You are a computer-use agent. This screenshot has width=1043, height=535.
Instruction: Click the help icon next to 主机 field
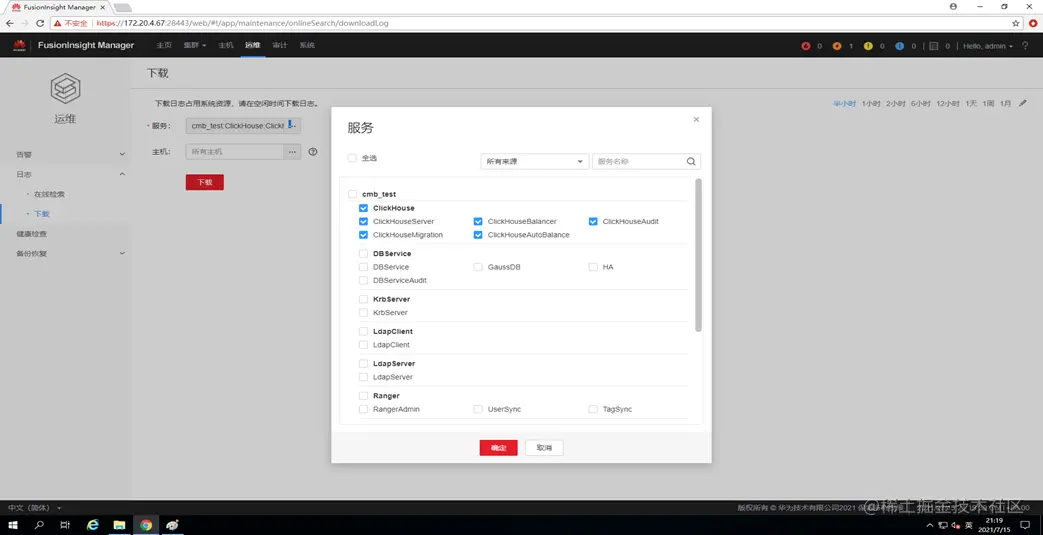click(313, 152)
